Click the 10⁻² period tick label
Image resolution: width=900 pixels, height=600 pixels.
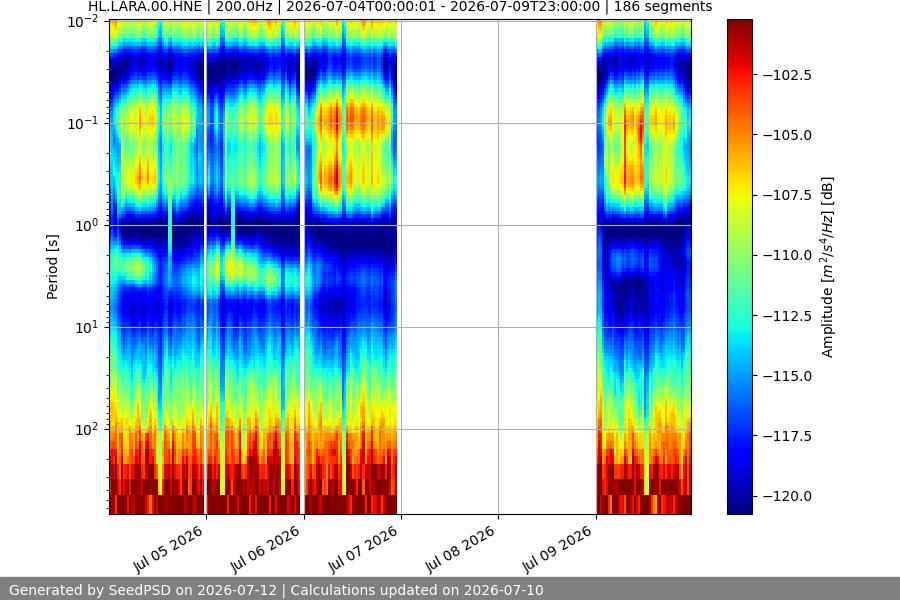click(83, 22)
